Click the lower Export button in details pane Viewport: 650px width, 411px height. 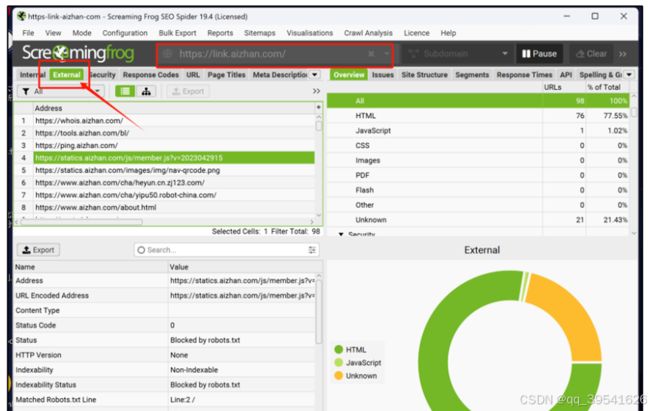39,250
